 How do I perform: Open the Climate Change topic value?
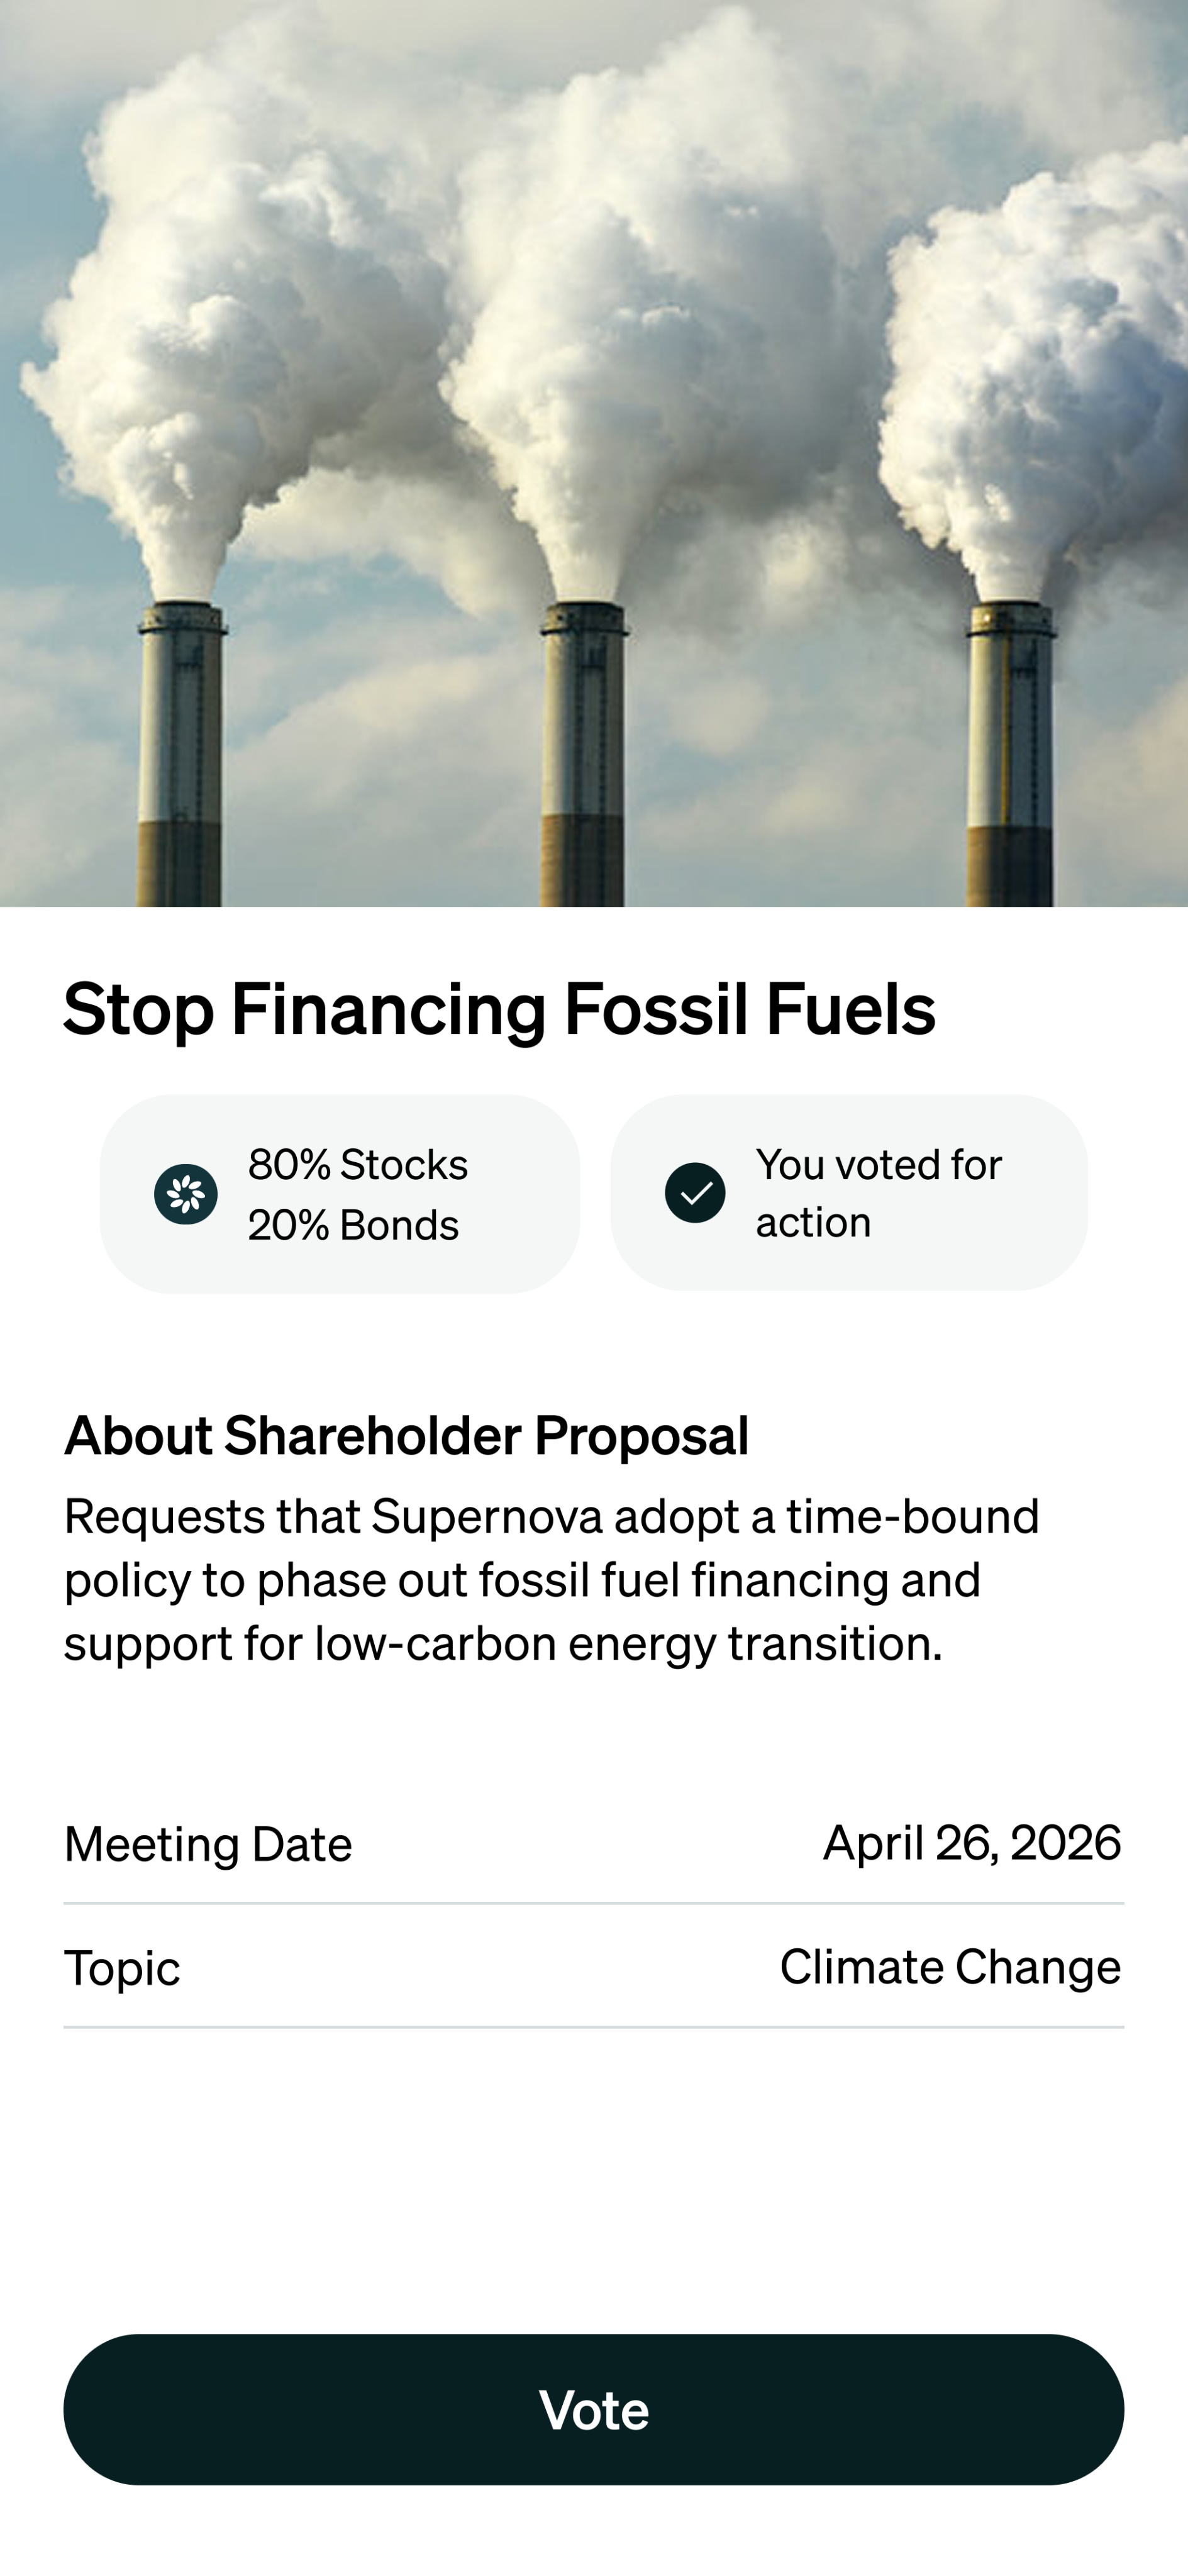[950, 1967]
